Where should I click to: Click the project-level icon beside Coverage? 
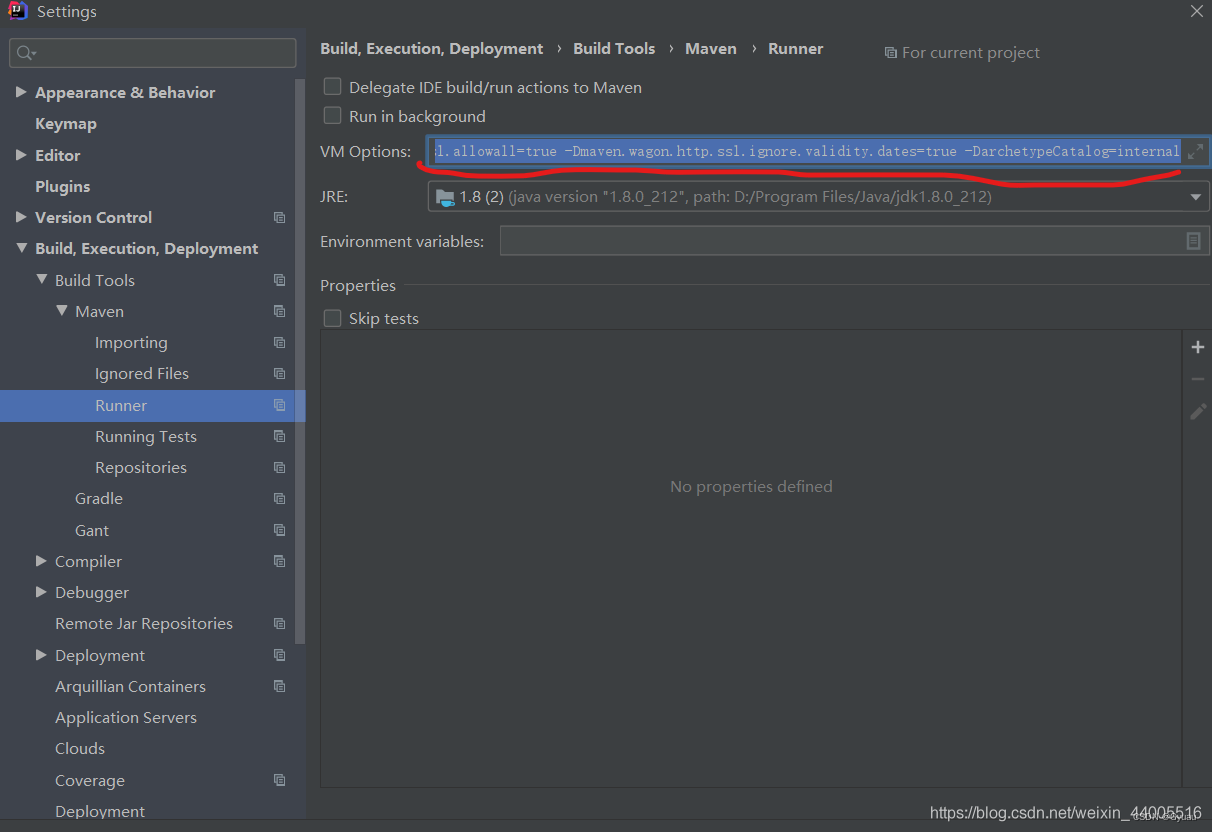[x=280, y=780]
